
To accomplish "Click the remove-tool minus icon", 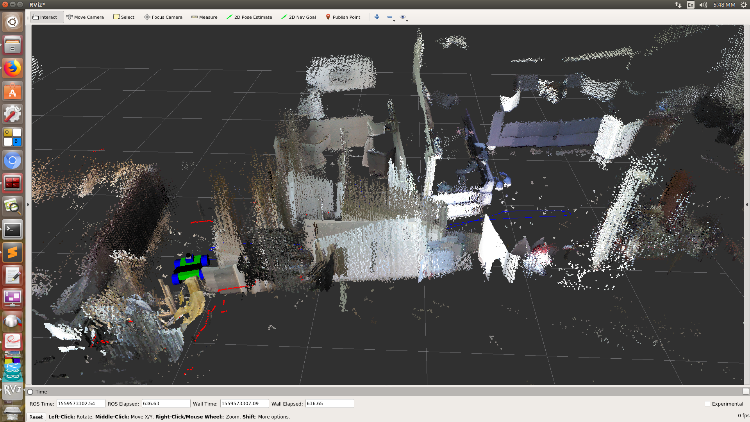I will [x=390, y=17].
